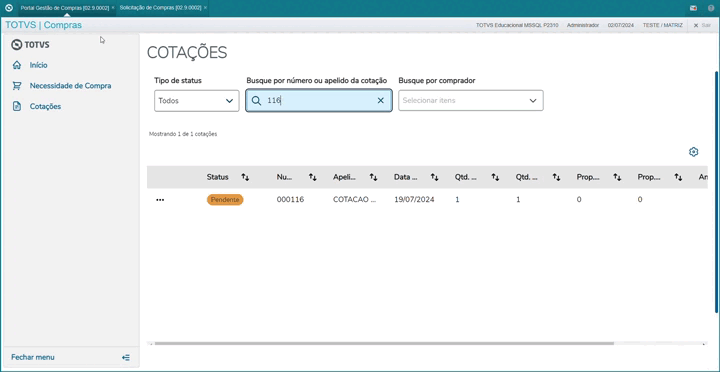The image size is (720, 372).
Task: Switch to Portal Gestão de Compras tab
Action: point(65,8)
